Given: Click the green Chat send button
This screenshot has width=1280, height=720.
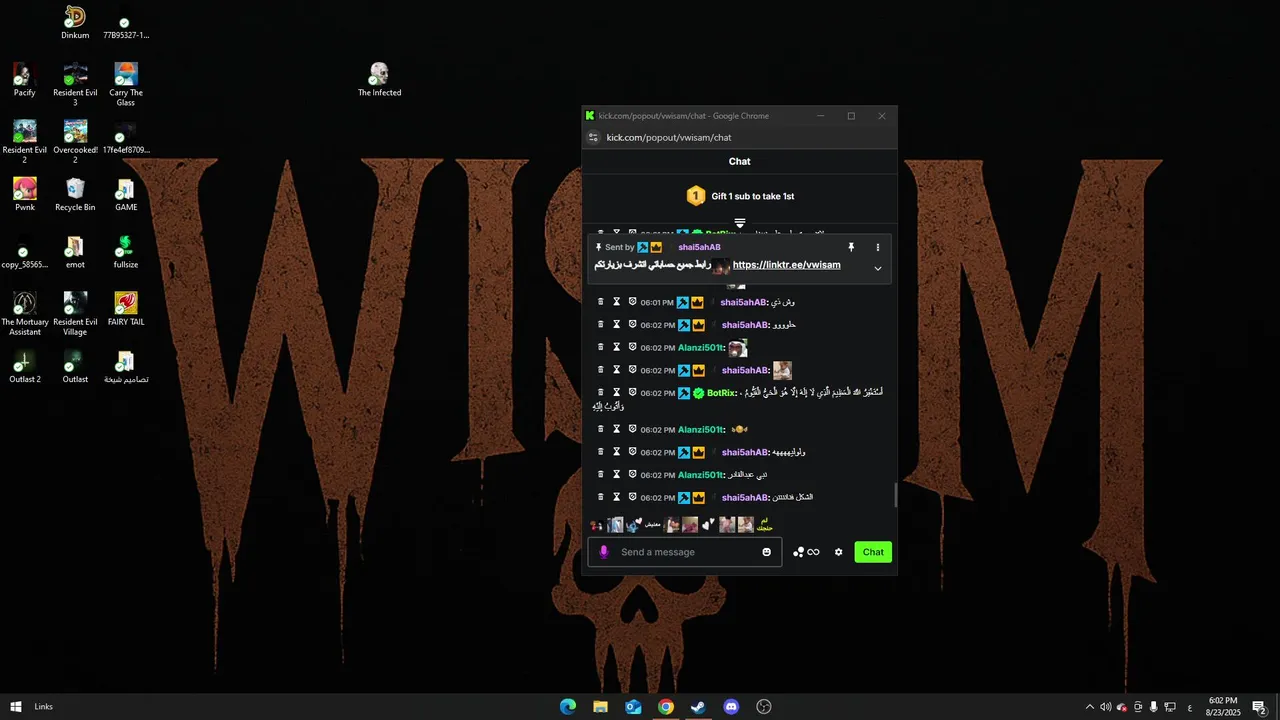Looking at the screenshot, I should (873, 552).
